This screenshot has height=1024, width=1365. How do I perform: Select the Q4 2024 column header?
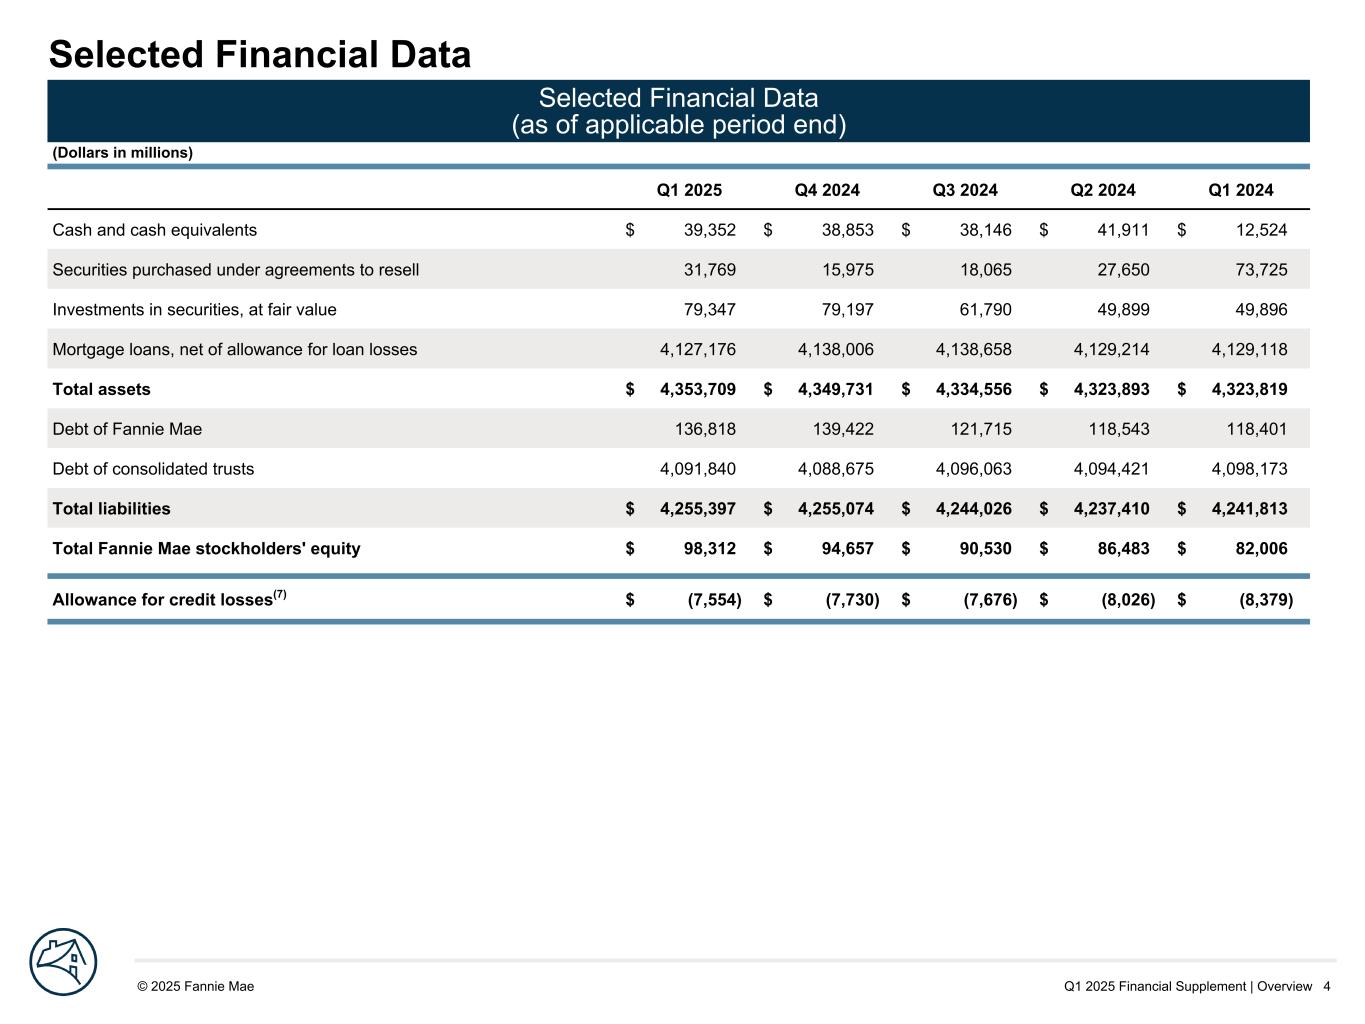[x=827, y=190]
